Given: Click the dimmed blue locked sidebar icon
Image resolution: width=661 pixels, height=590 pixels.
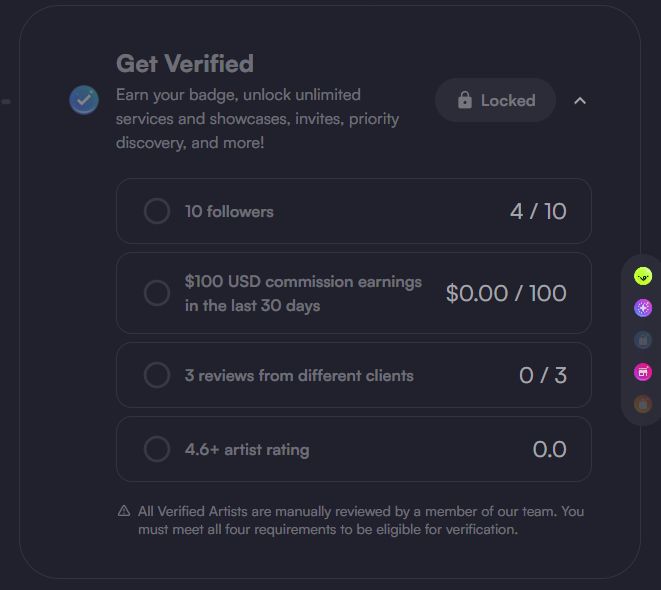Looking at the screenshot, I should (643, 340).
